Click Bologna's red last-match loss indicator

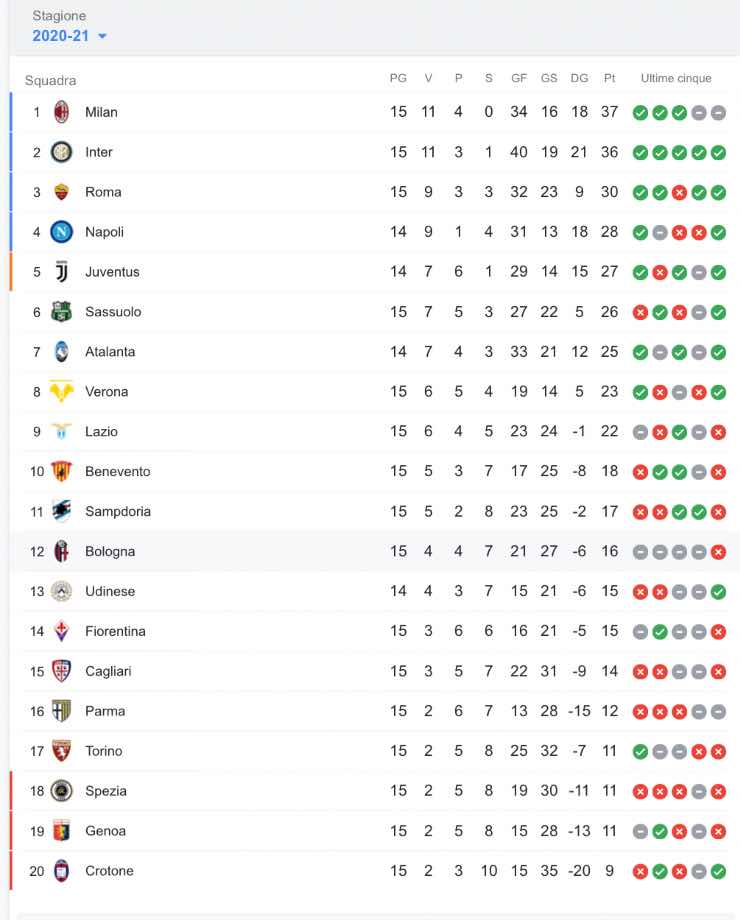click(x=718, y=552)
